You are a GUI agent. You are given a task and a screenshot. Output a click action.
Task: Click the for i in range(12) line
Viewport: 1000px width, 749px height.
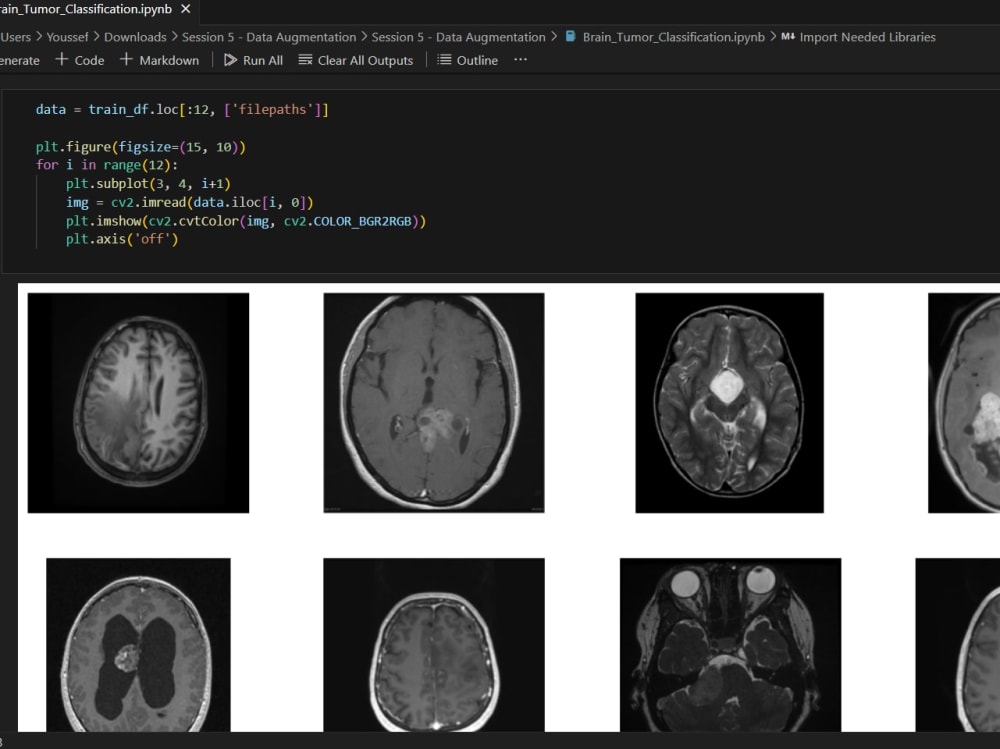(107, 165)
